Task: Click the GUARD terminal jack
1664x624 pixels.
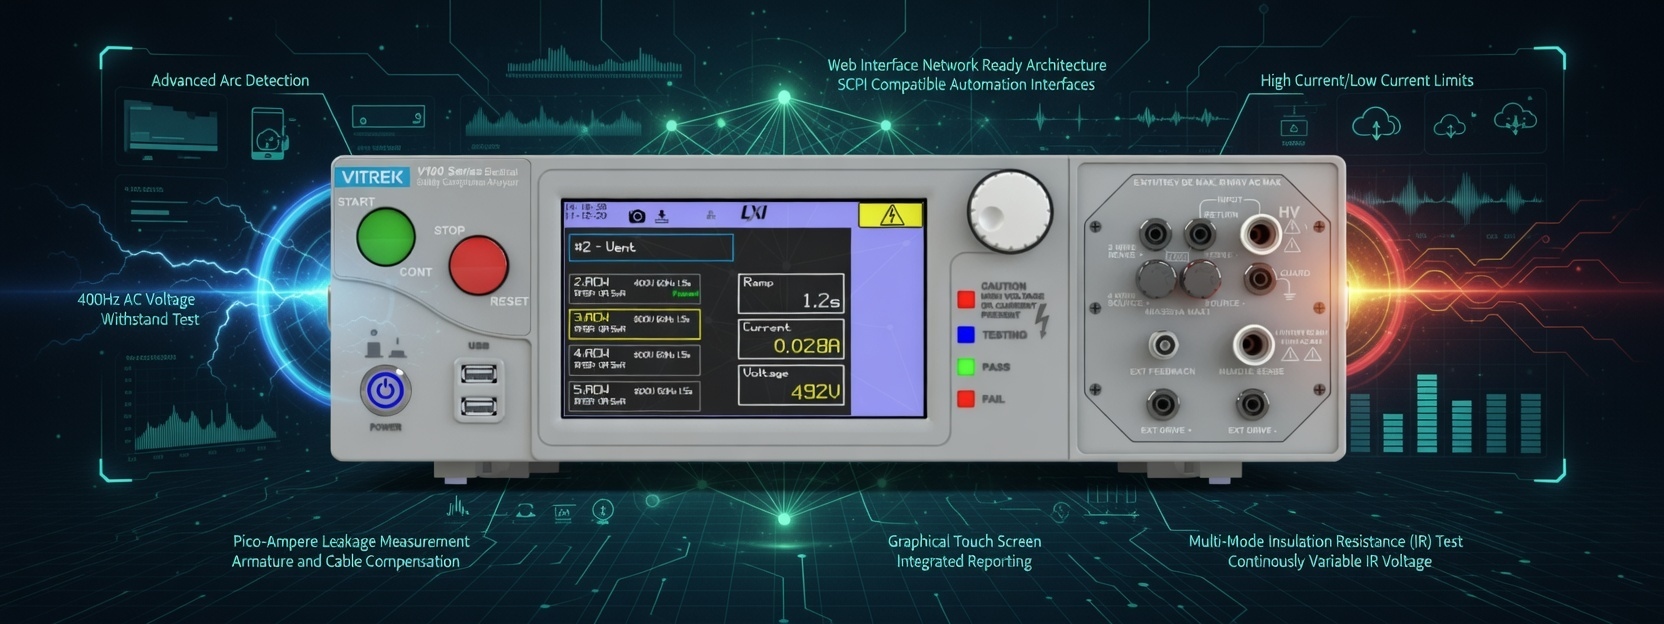Action: click(1259, 278)
